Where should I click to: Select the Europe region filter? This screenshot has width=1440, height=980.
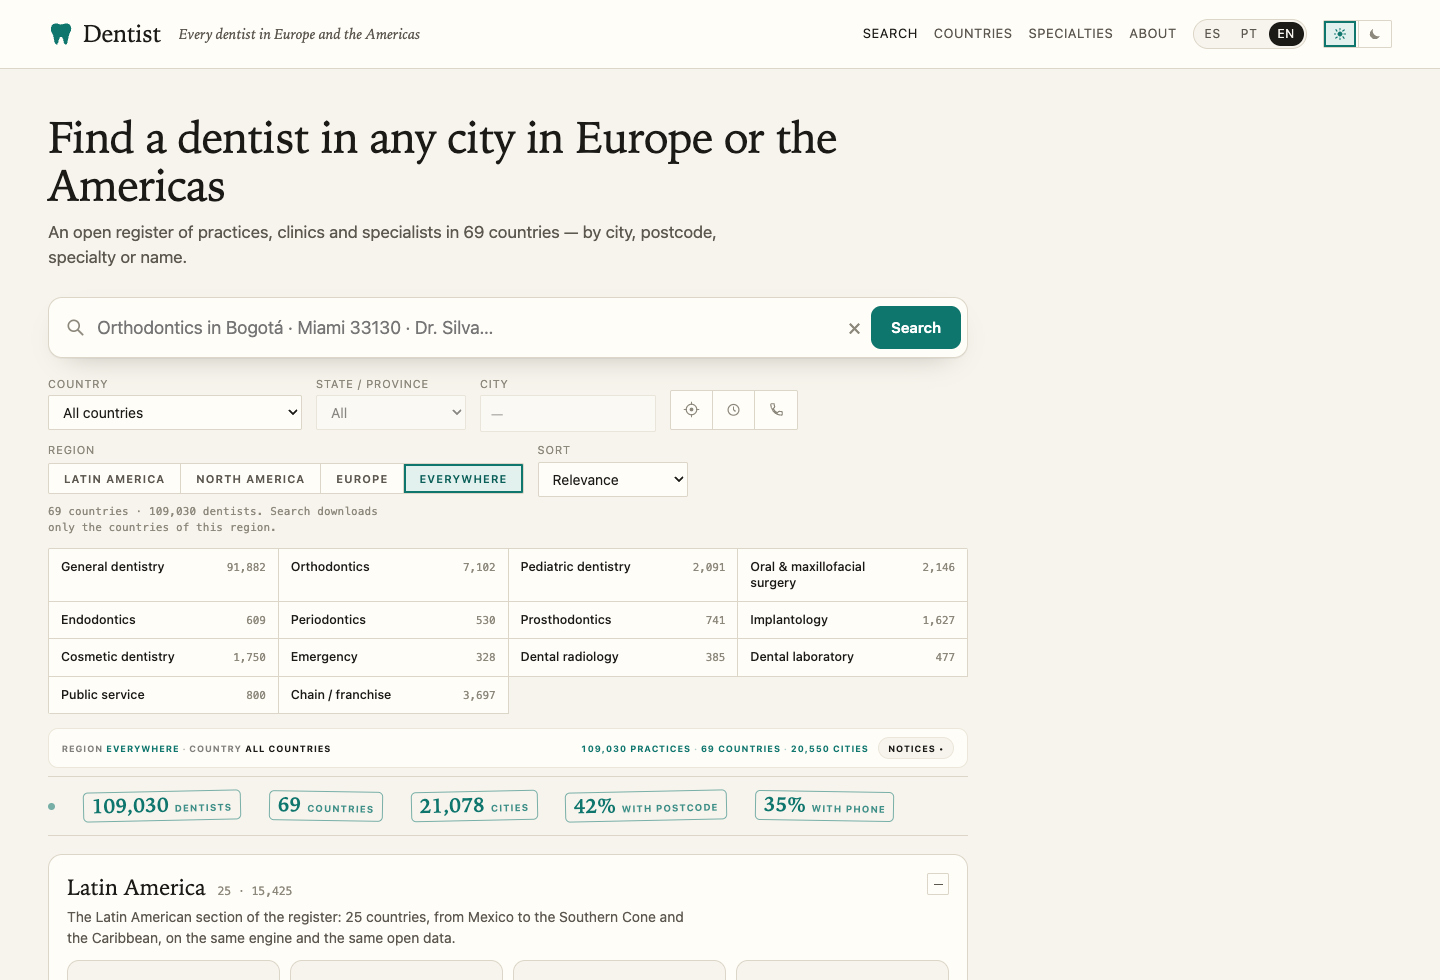362,479
